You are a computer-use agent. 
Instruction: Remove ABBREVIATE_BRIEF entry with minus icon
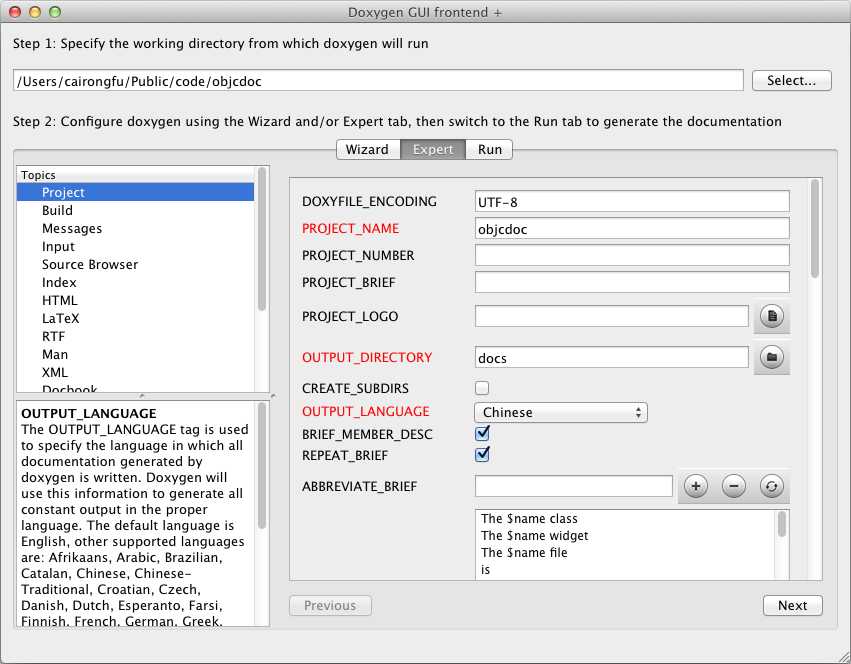734,486
